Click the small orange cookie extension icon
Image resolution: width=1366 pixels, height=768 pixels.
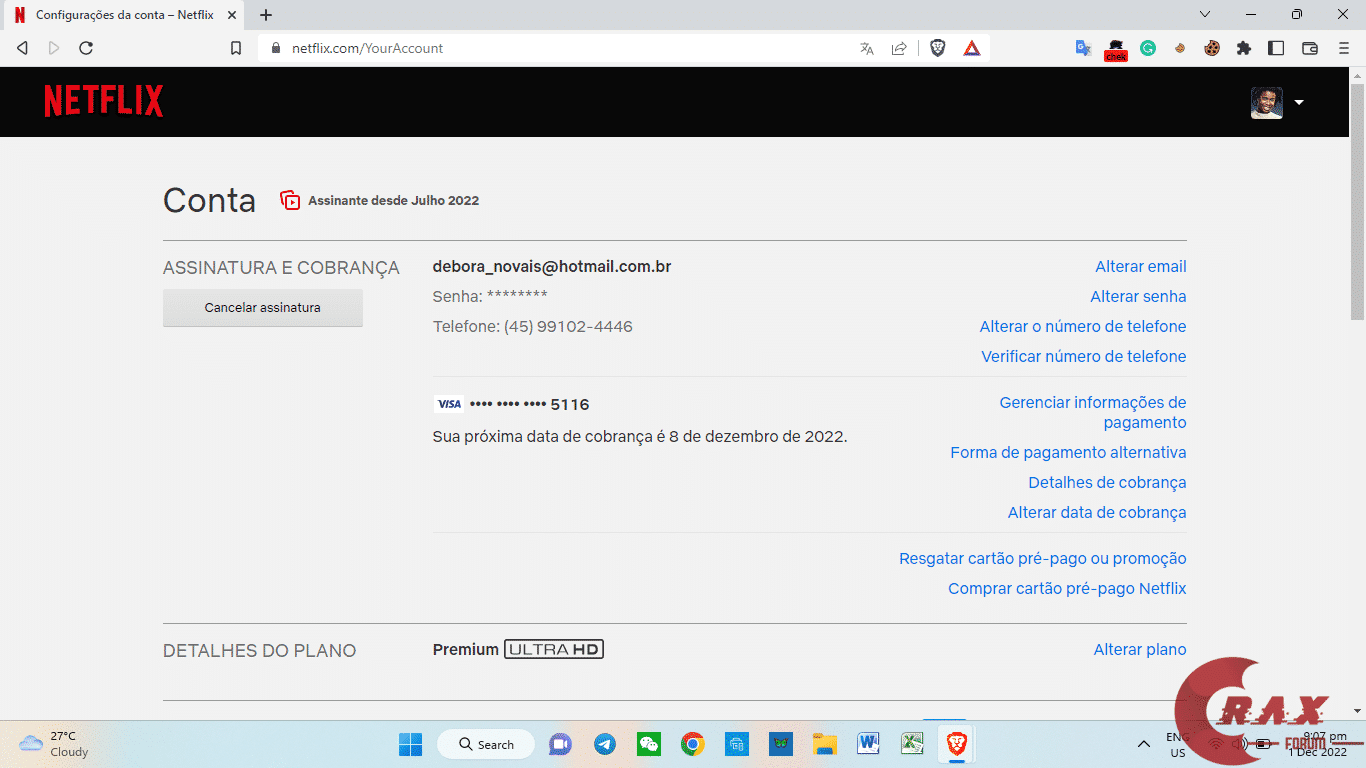(x=1180, y=48)
